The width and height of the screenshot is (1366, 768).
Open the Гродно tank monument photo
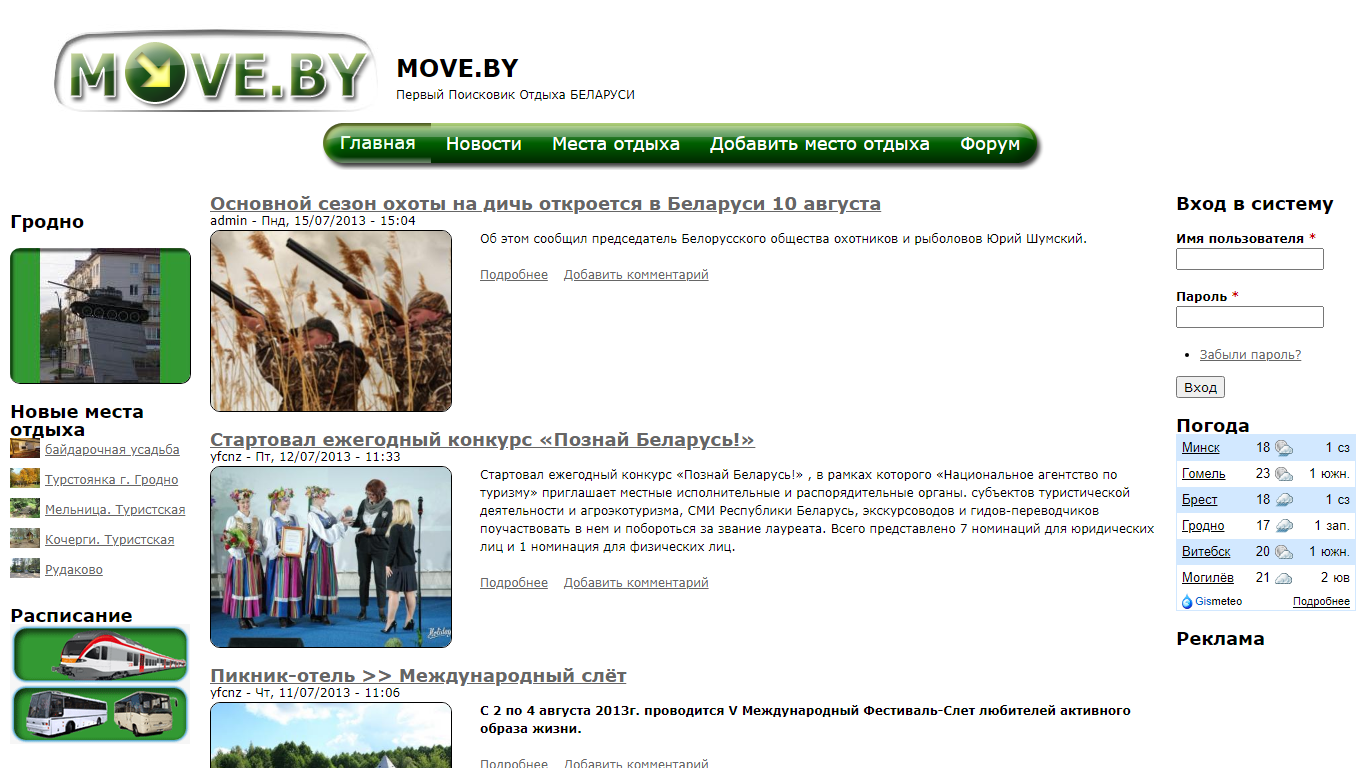100,316
